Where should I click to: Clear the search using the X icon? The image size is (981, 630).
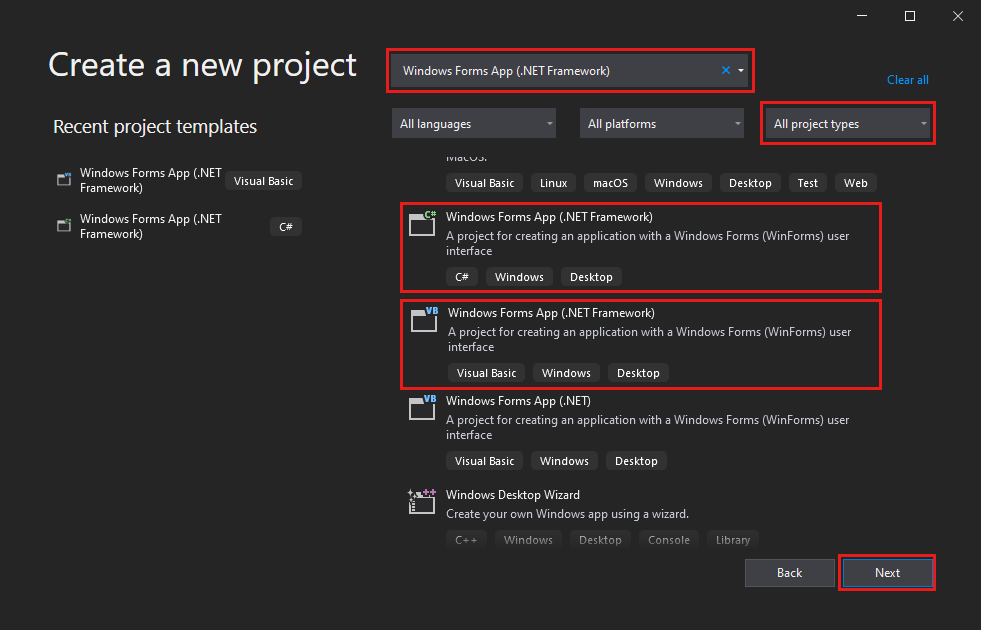725,70
